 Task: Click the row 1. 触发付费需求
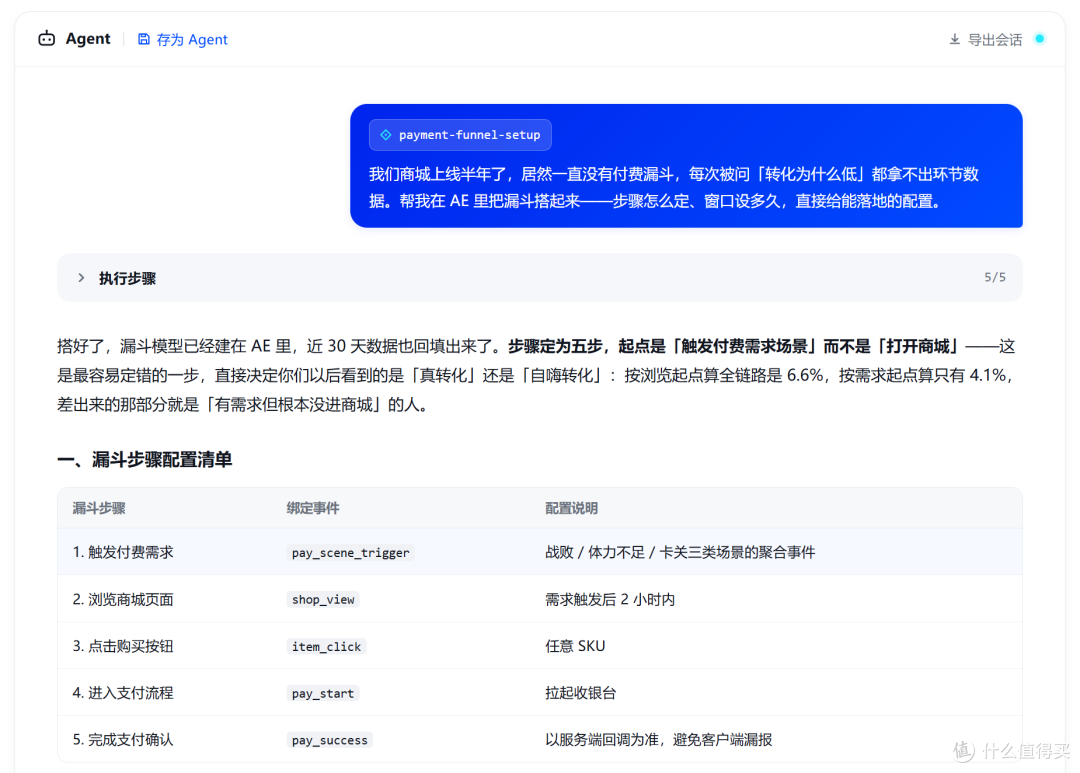click(539, 552)
